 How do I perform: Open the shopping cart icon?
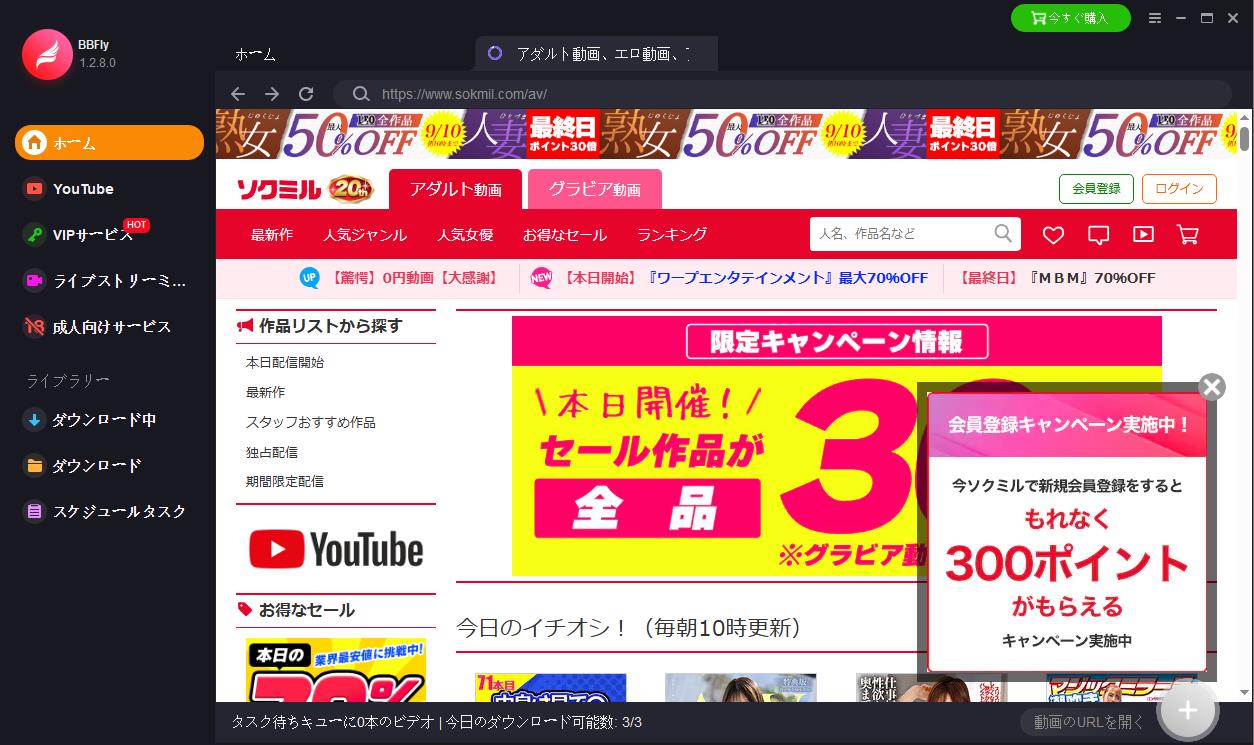coord(1188,234)
